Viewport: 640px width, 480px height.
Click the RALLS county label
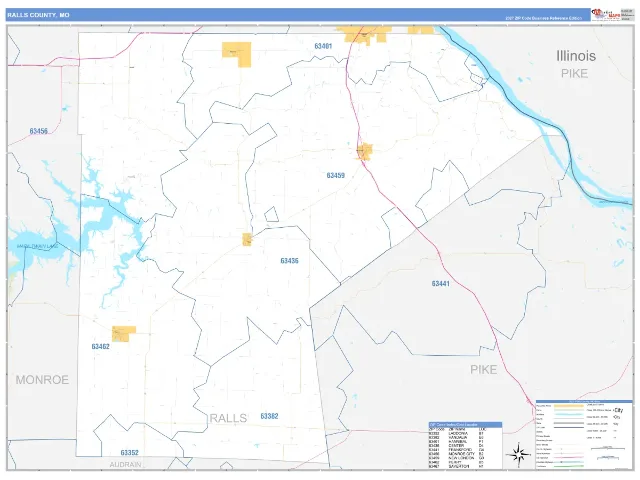tap(228, 418)
